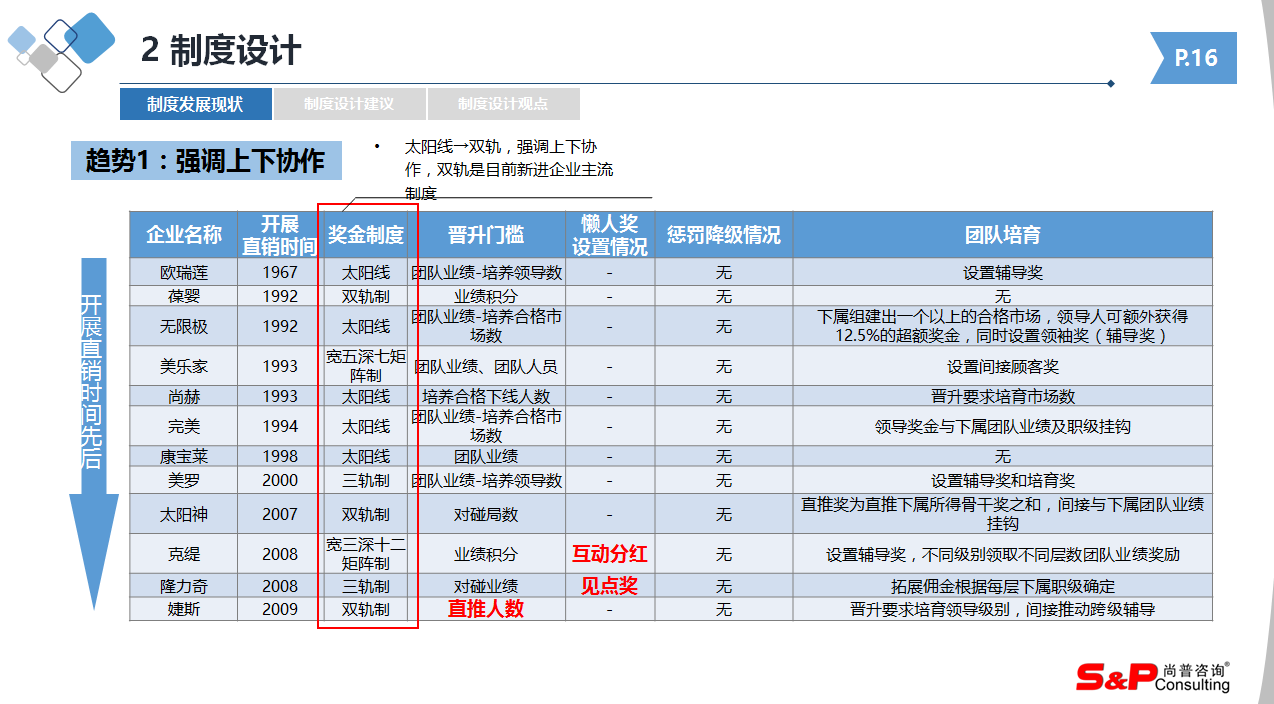The height and width of the screenshot is (704, 1274).
Task: Click the 无限极 company cell
Action: tap(184, 326)
